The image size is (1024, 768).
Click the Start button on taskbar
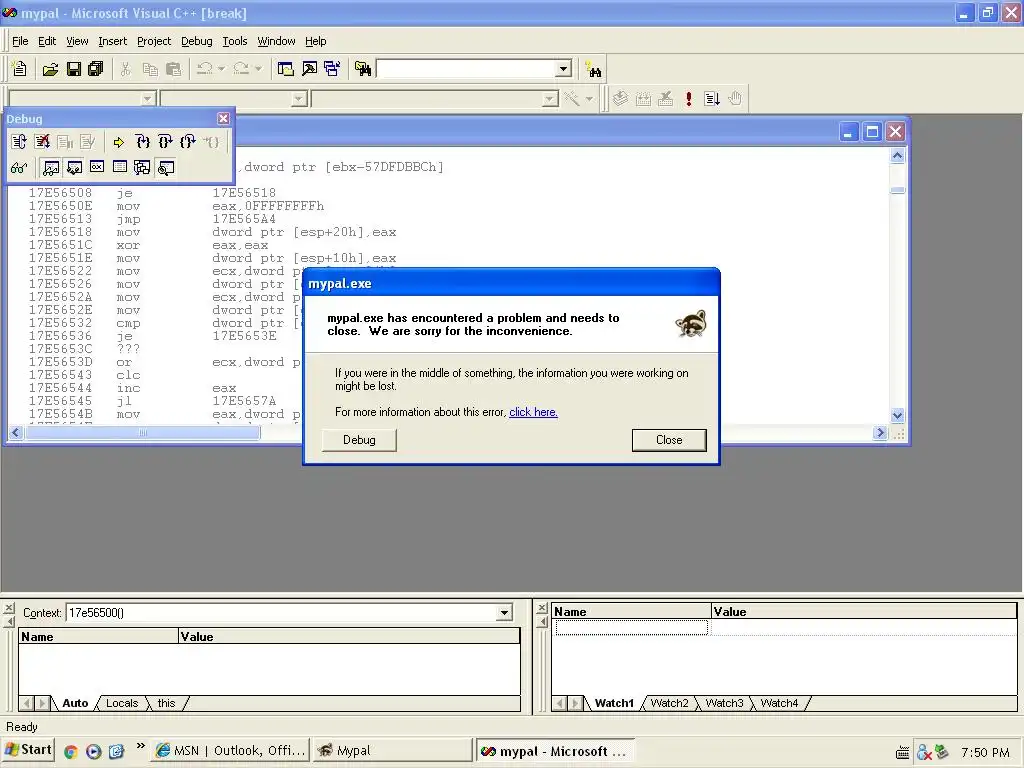coord(28,750)
